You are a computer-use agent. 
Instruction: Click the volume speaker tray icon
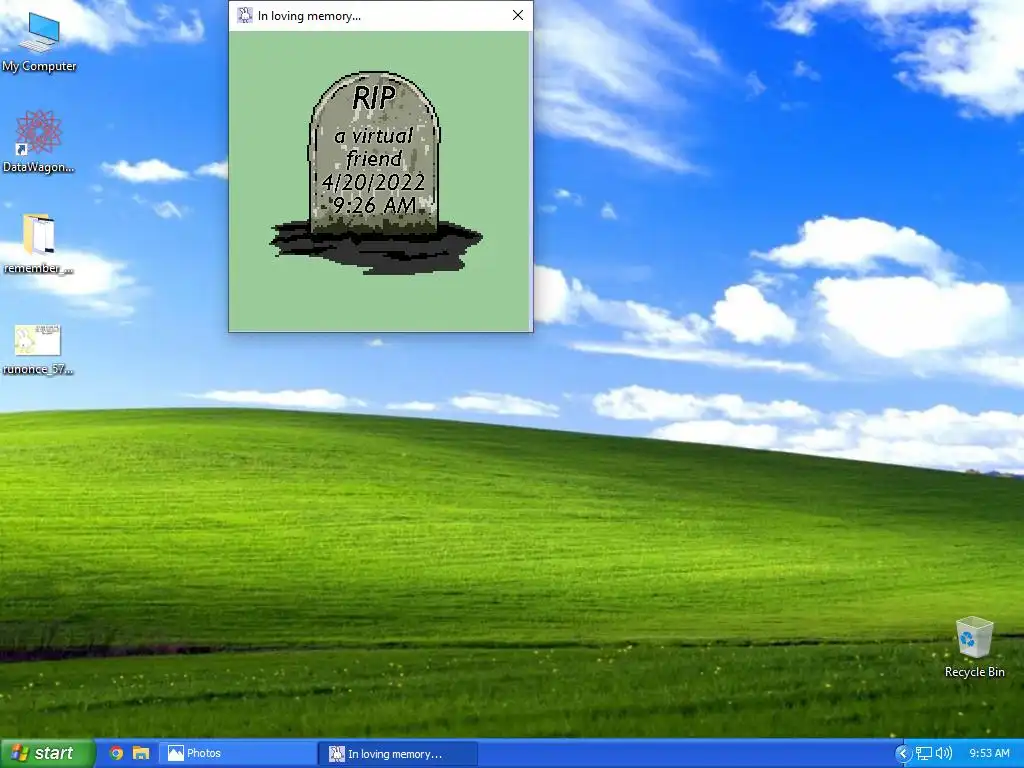[x=944, y=754]
